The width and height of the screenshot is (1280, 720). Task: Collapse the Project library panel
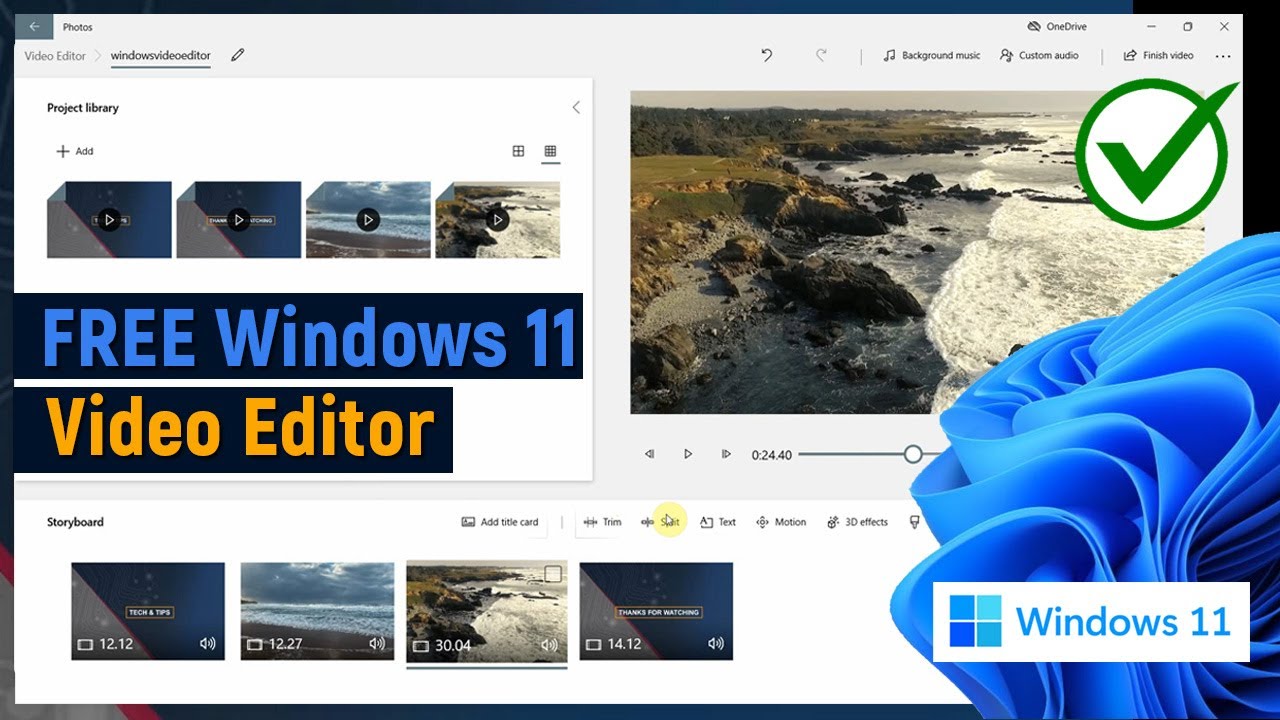(x=576, y=107)
